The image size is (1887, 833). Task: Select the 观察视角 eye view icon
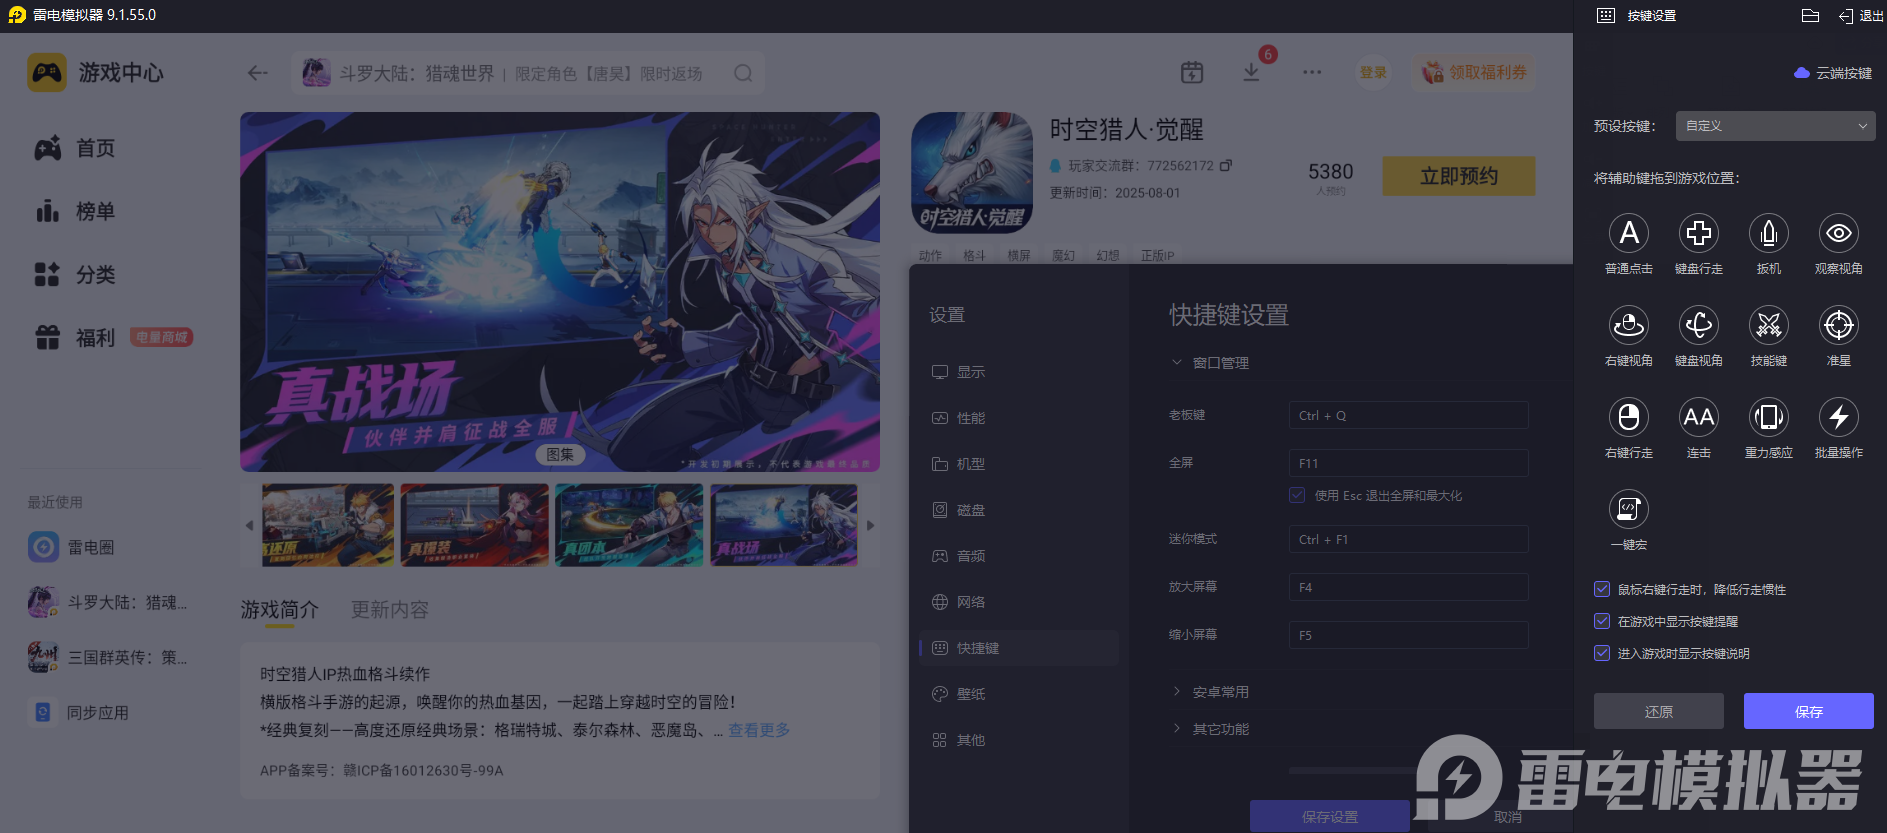(1838, 233)
